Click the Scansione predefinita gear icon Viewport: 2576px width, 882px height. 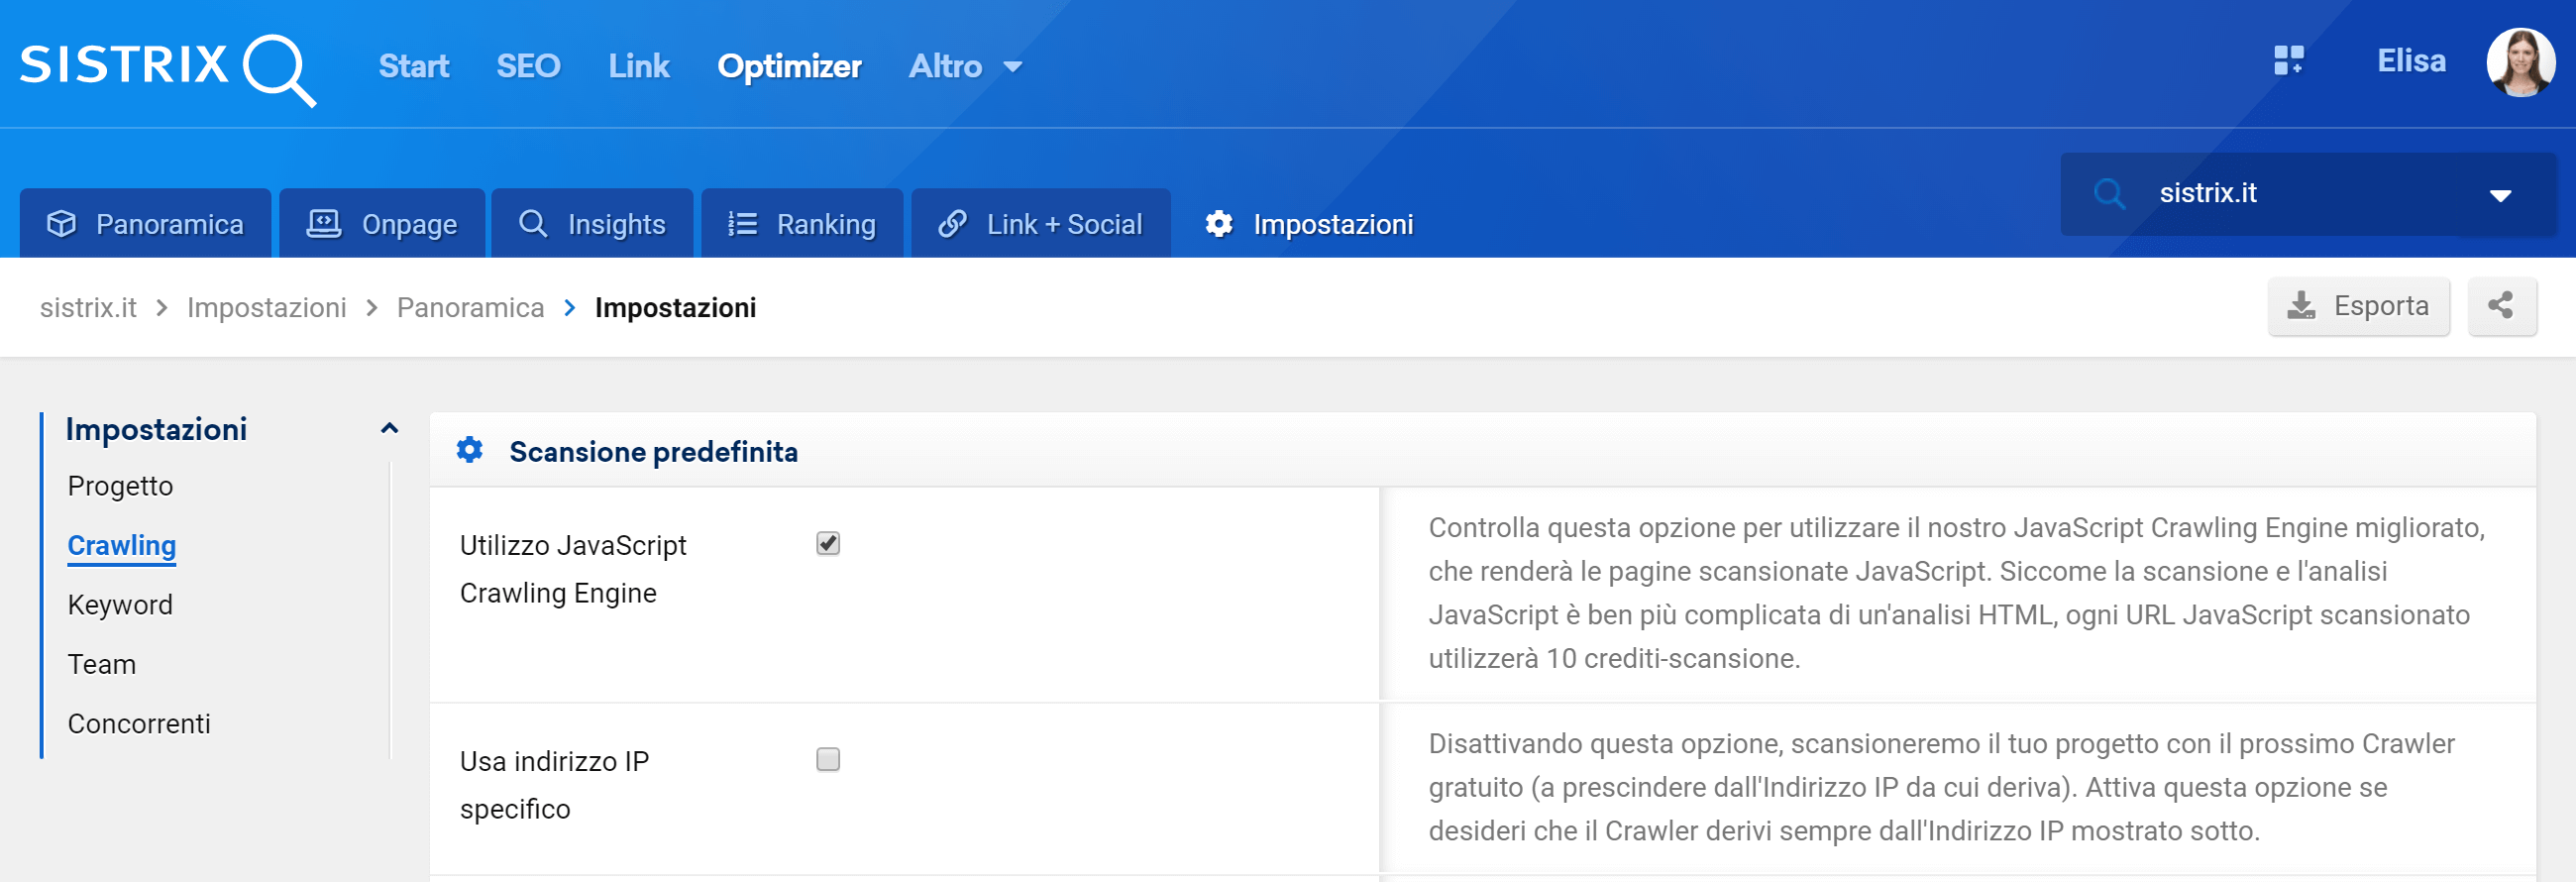469,450
